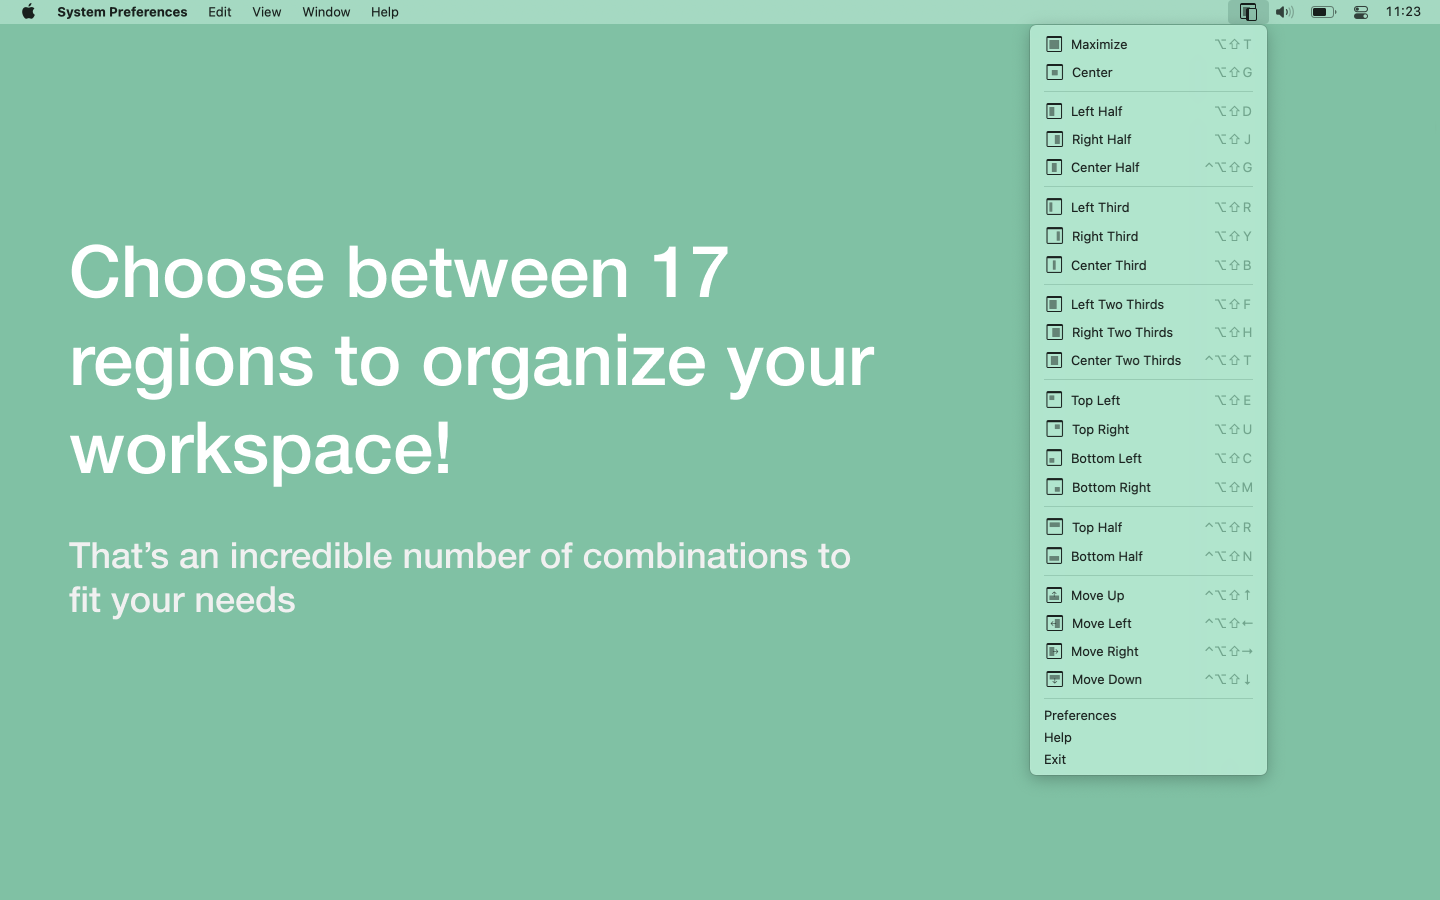This screenshot has width=1440, height=900.
Task: Click the Left Third layout icon
Action: coord(1054,207)
